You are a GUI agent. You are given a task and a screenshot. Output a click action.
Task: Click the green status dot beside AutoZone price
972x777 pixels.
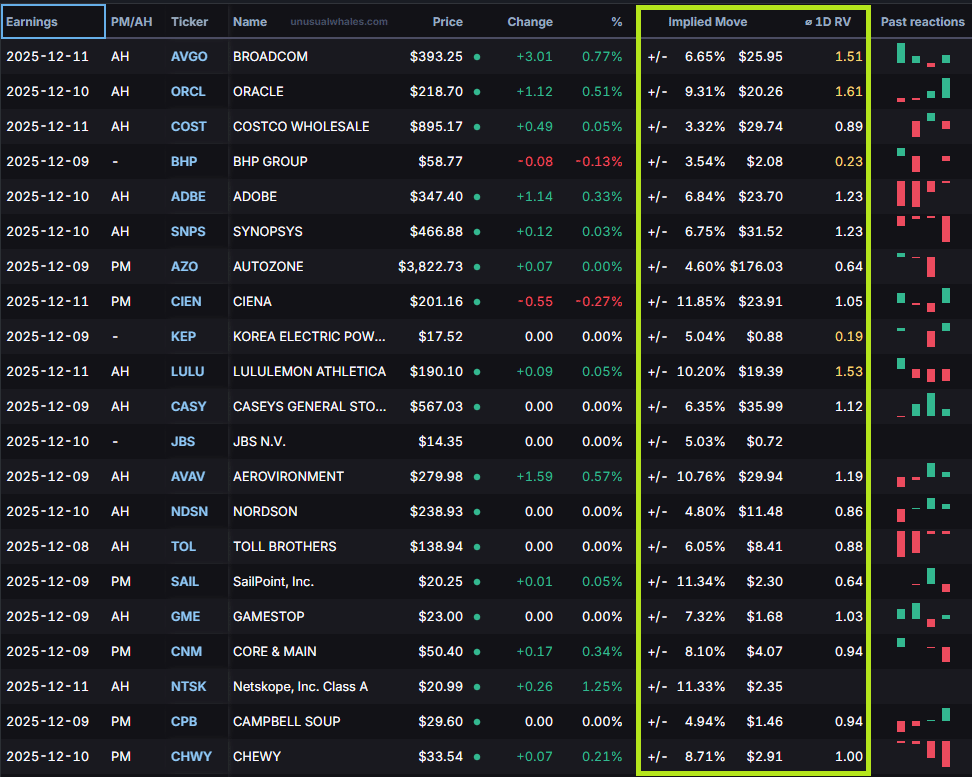477,267
